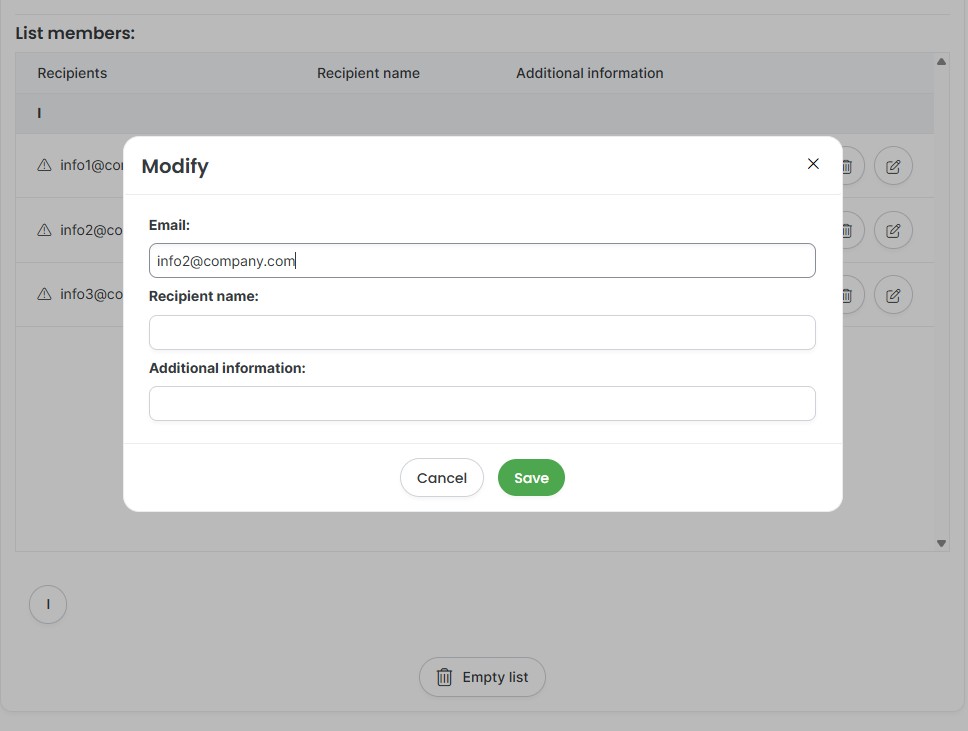
Task: Click the scrollbar up arrow of list
Action: click(x=941, y=61)
